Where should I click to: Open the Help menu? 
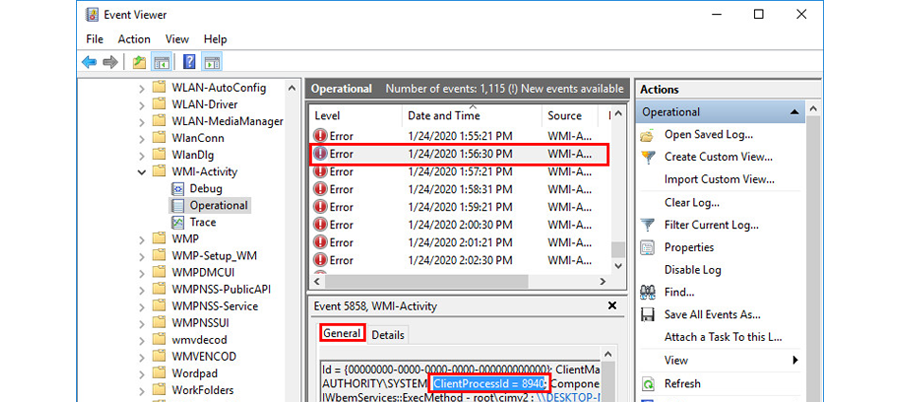click(x=215, y=39)
